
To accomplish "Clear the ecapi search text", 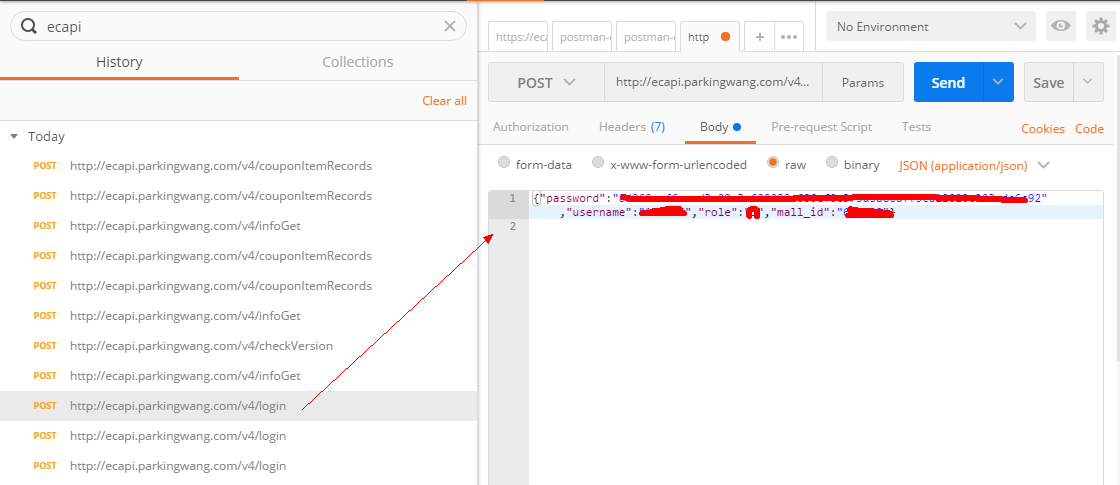I will tap(450, 26).
